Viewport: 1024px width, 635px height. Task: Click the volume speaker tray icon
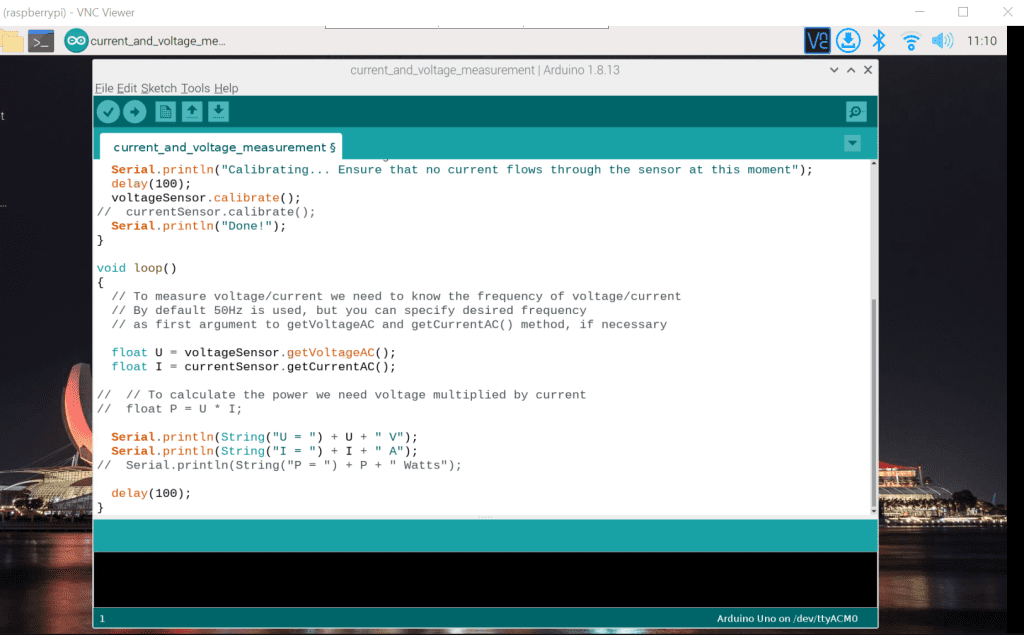(942, 41)
